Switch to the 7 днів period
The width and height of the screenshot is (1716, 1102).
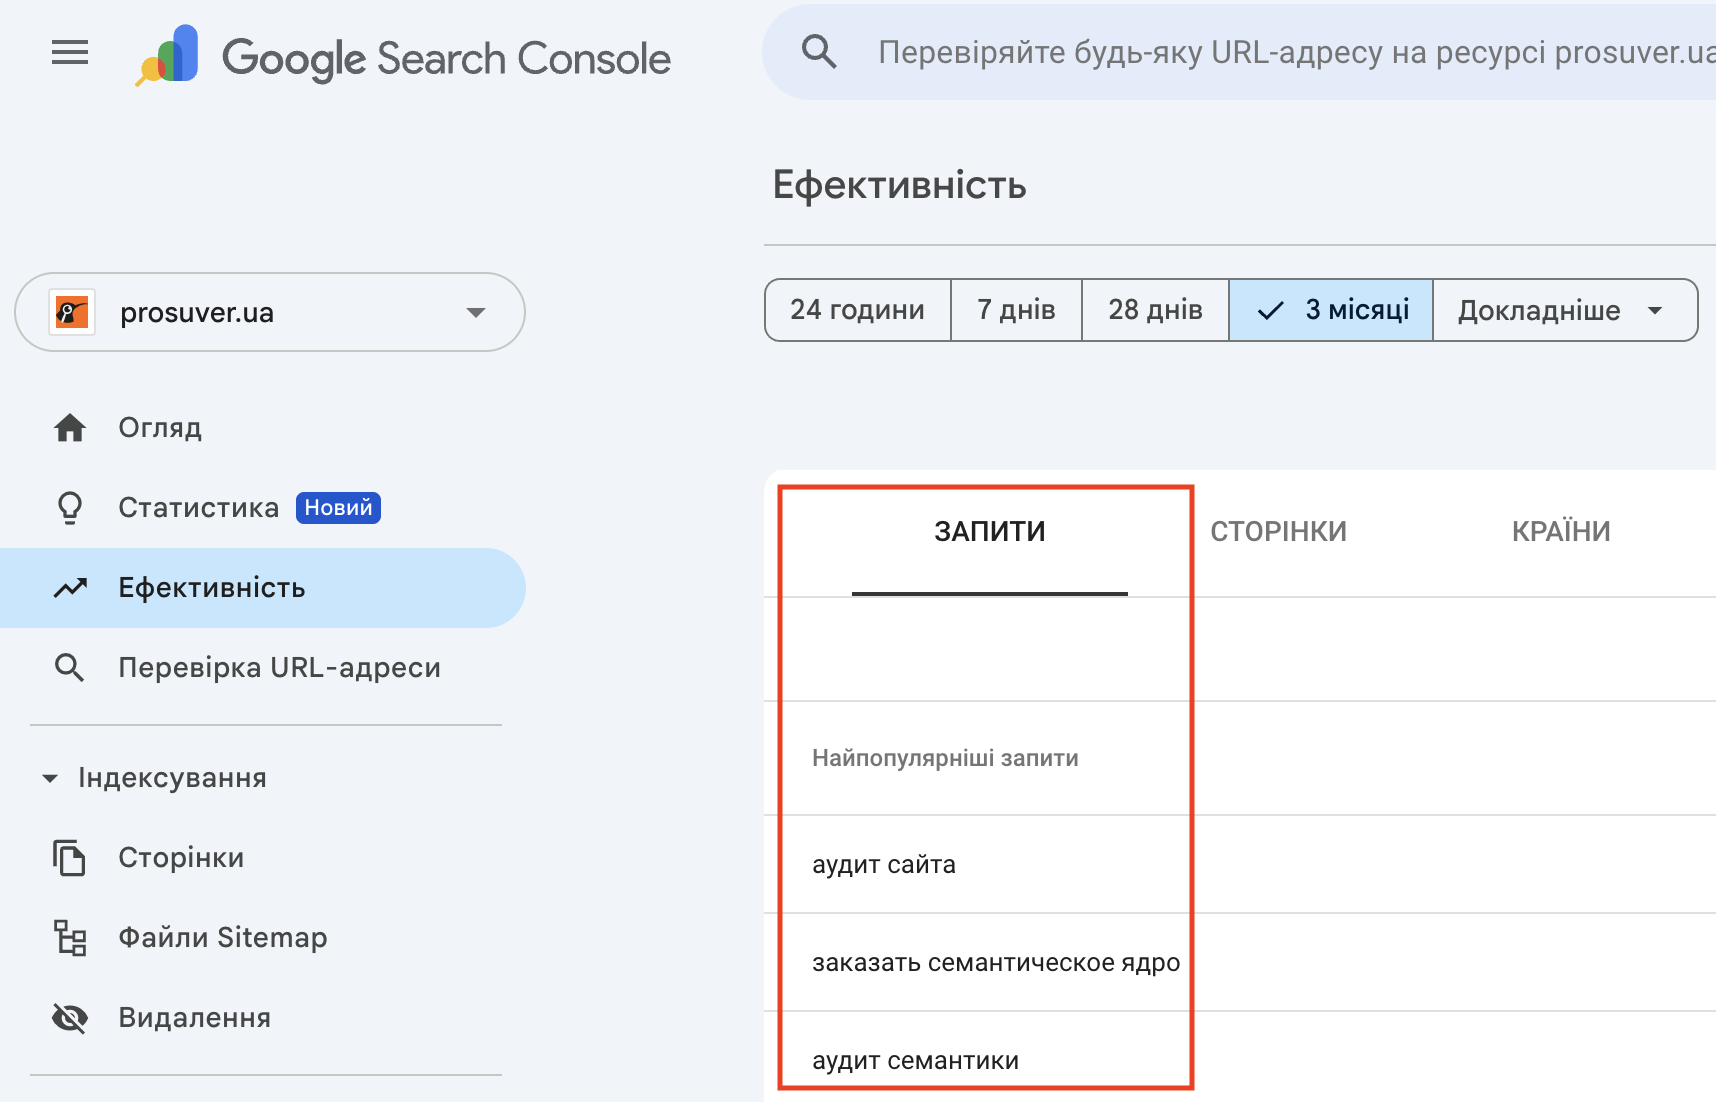click(1016, 310)
